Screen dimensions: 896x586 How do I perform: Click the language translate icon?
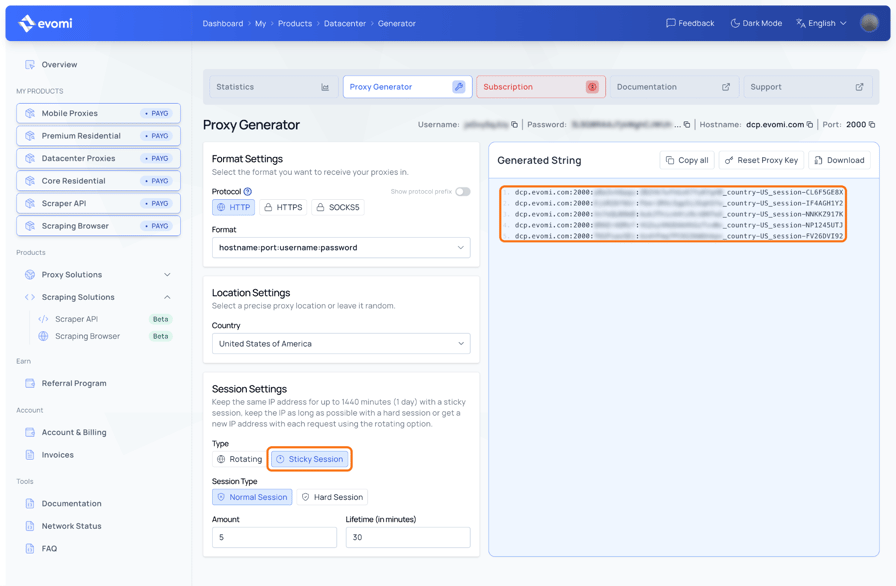(x=801, y=23)
